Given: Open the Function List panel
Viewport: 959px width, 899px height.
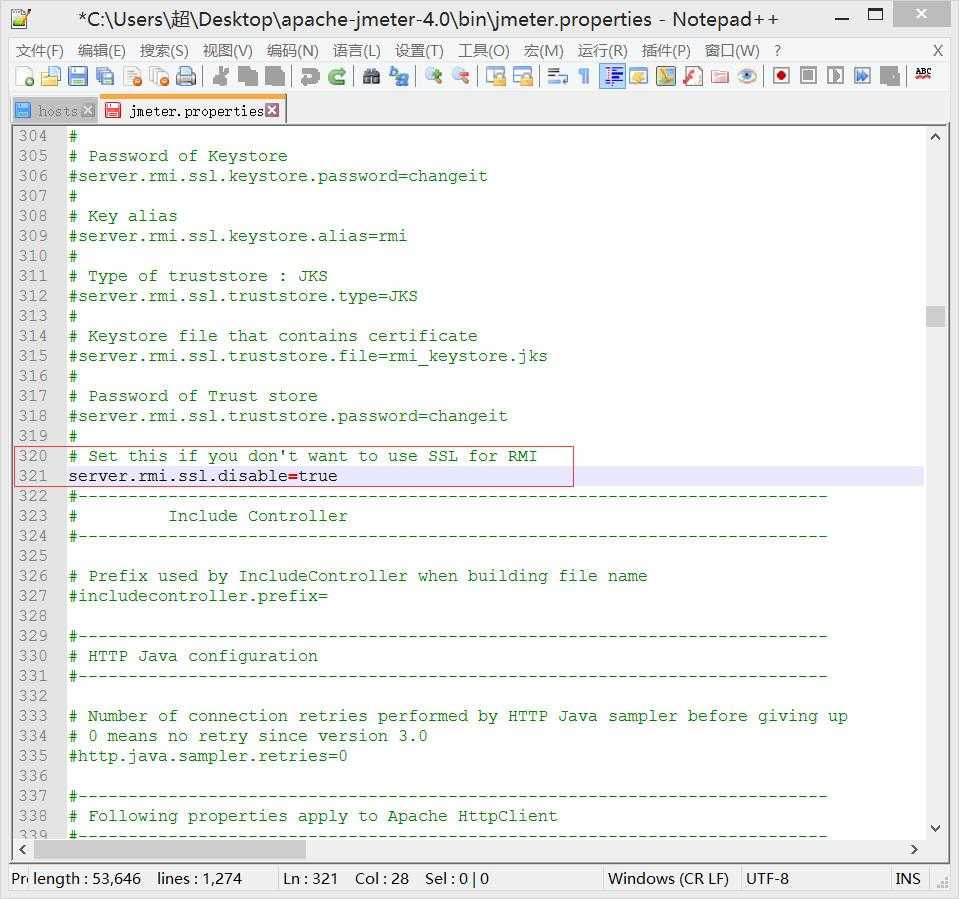Looking at the screenshot, I should pos(692,76).
